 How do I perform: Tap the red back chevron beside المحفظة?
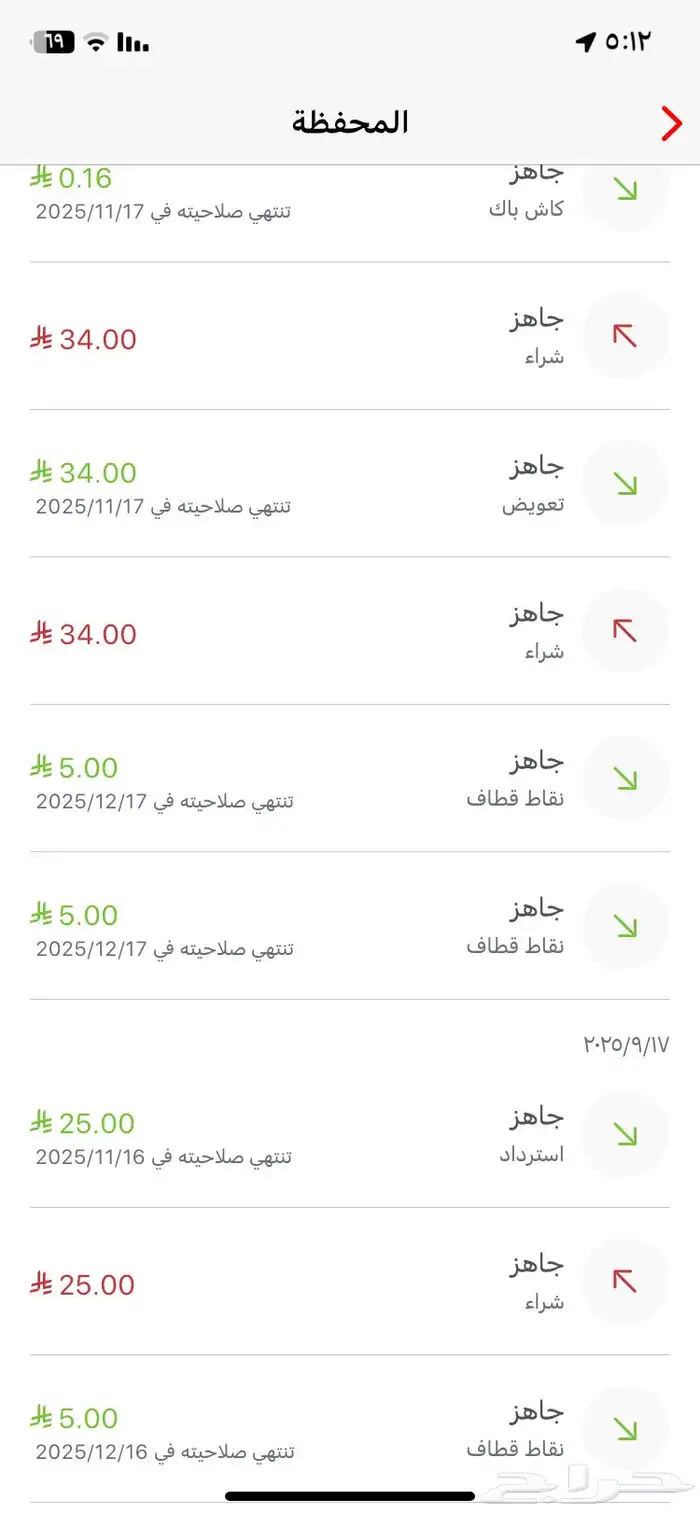pos(671,122)
